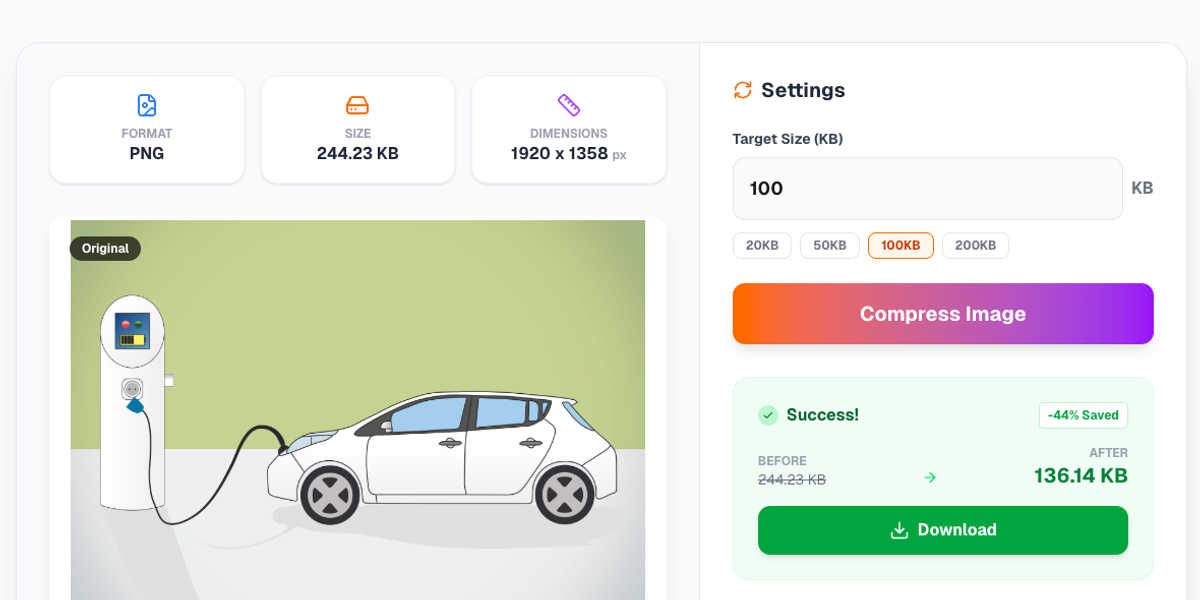Click the image format file icon

pos(147,105)
